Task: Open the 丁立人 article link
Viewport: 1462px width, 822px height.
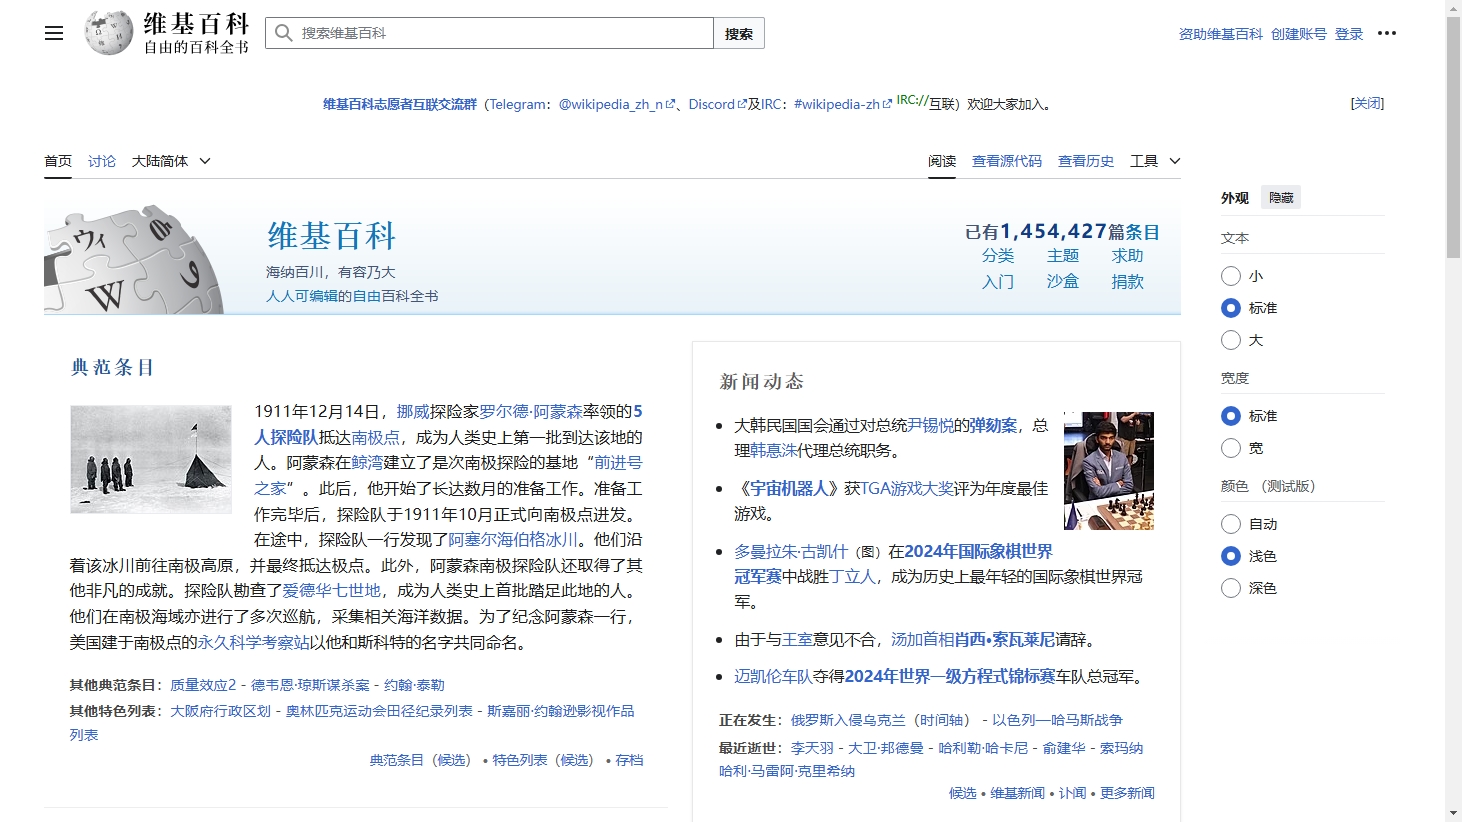Action: pos(852,577)
